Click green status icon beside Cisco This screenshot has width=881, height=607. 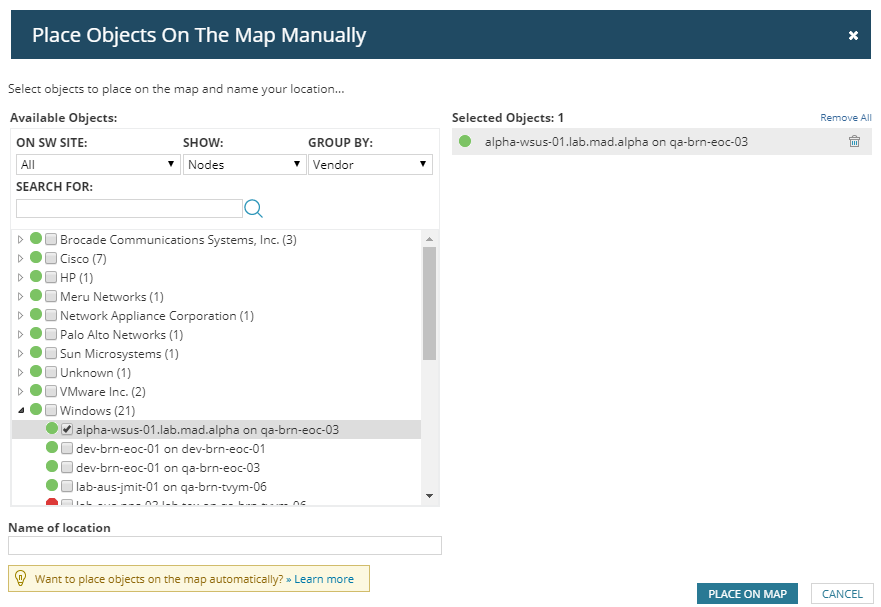tap(36, 258)
